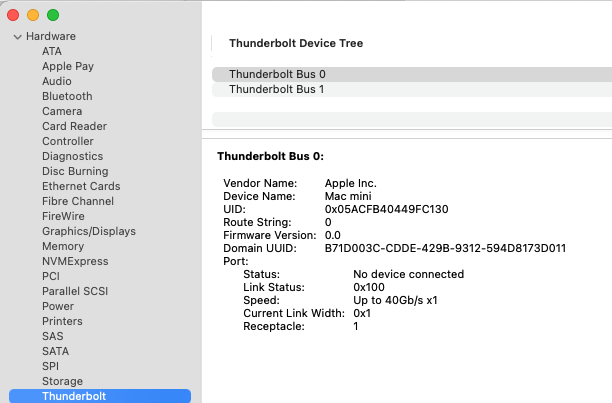The width and height of the screenshot is (612, 403).
Task: Open NVMExpress hardware details
Action: (74, 261)
